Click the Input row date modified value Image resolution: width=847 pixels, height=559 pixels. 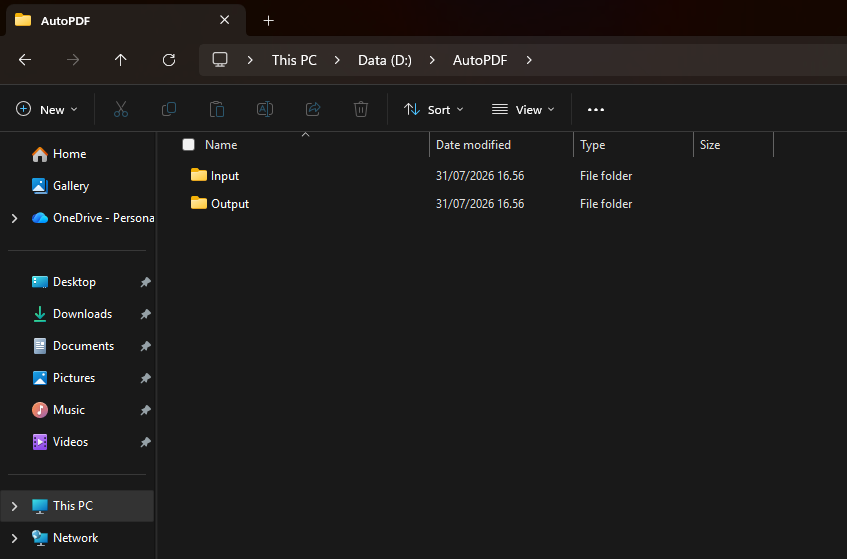[x=480, y=176]
